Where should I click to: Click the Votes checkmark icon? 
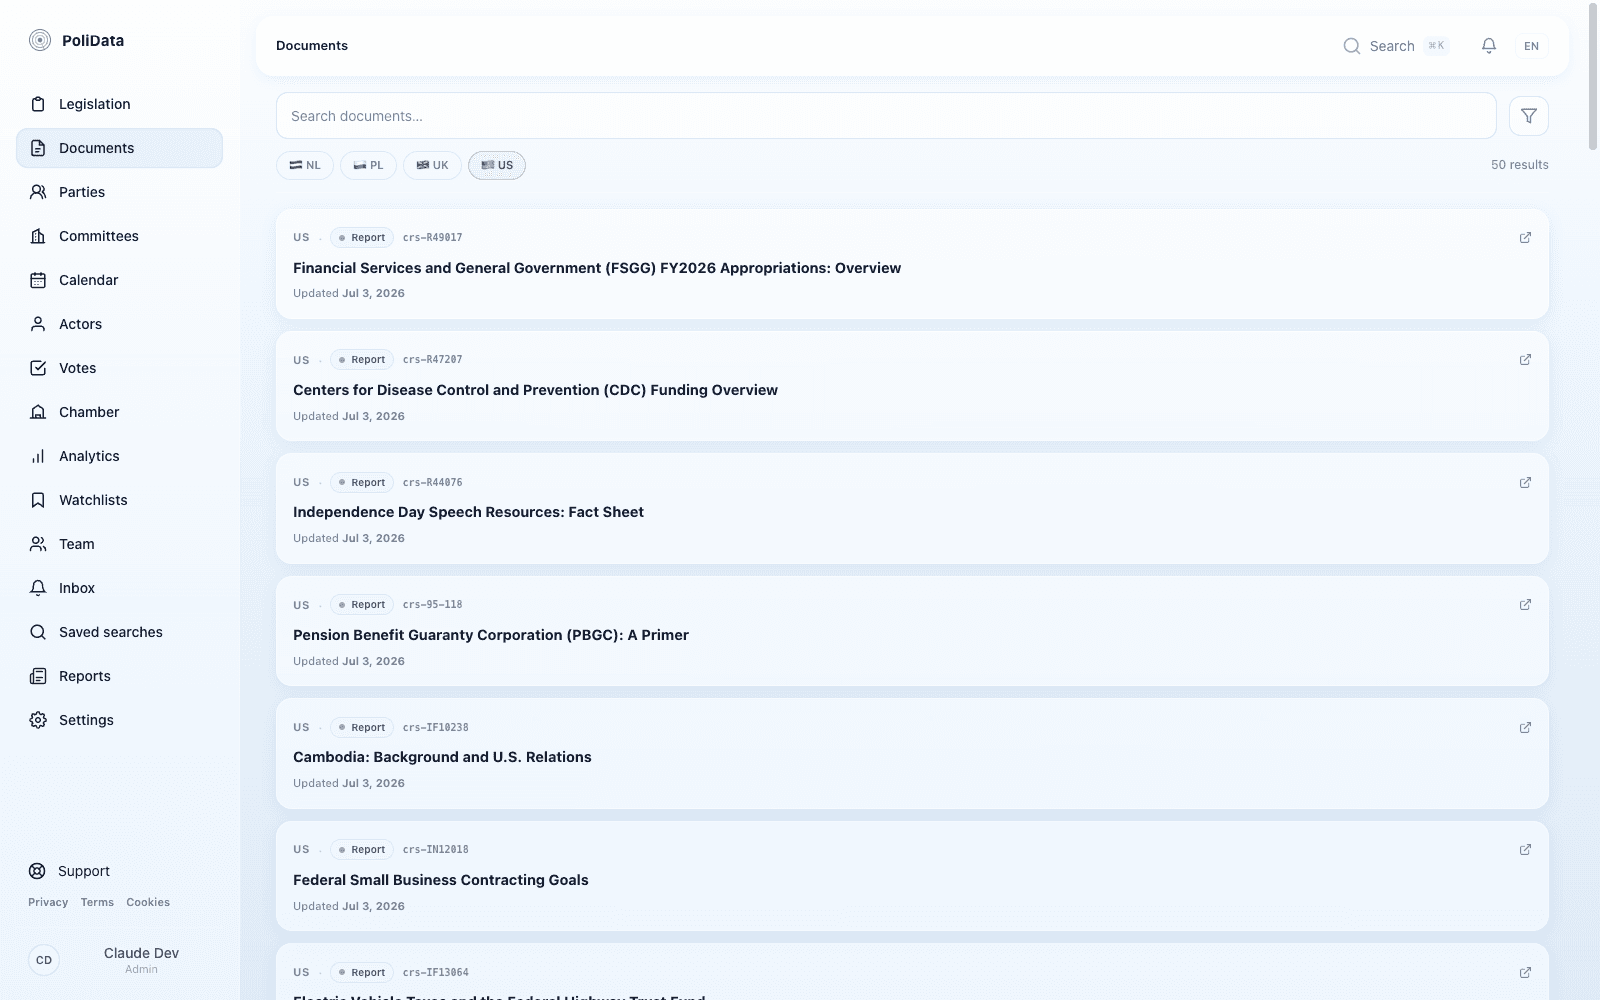38,368
